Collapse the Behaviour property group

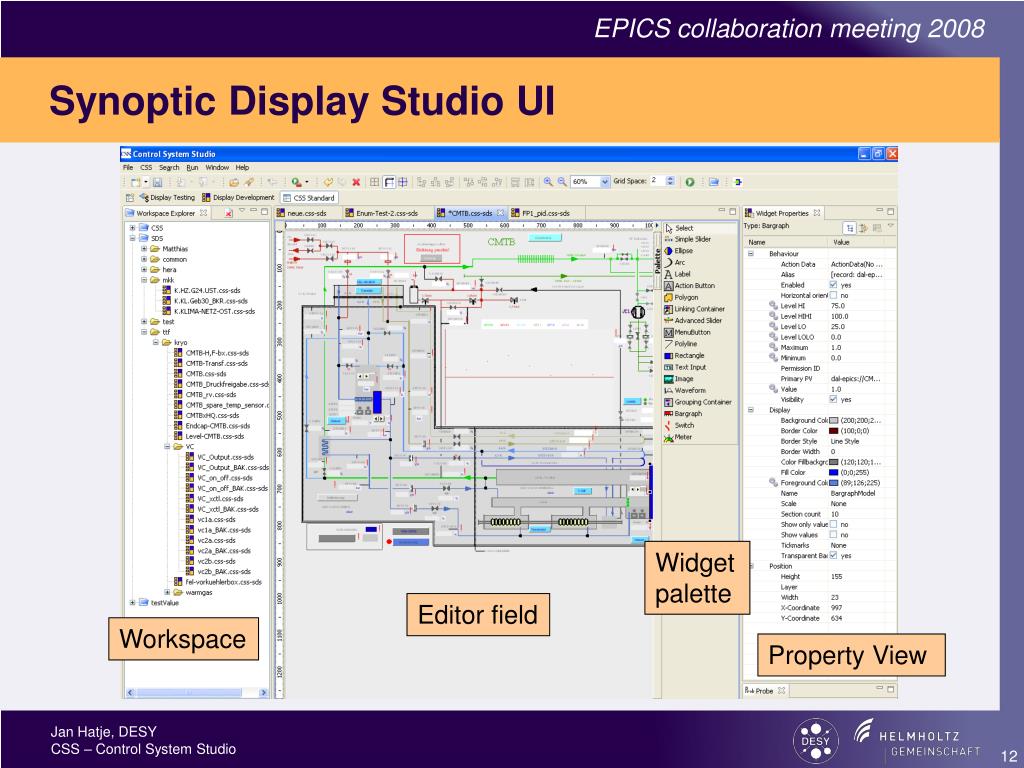click(x=751, y=254)
